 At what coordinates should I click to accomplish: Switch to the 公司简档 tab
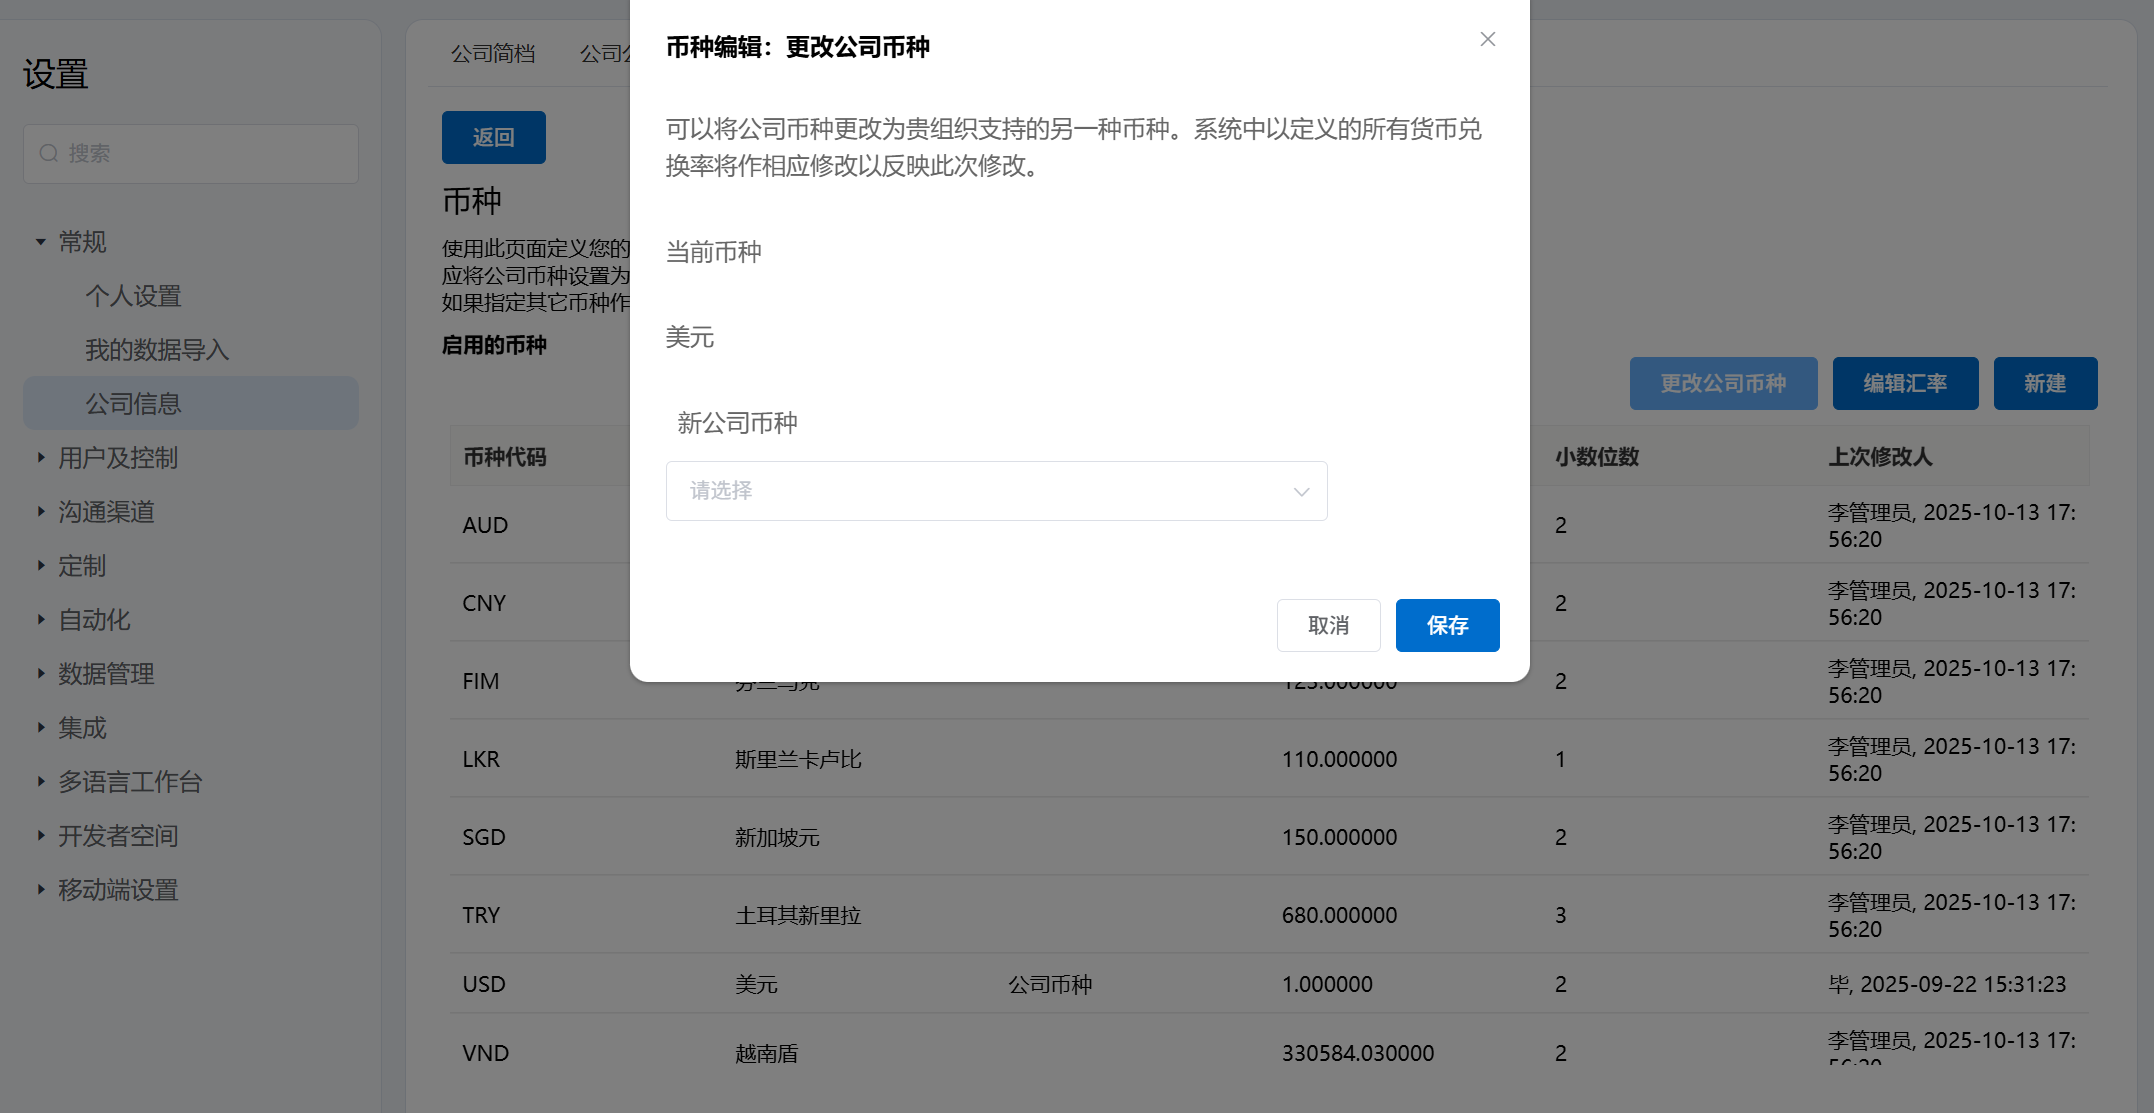click(x=492, y=53)
